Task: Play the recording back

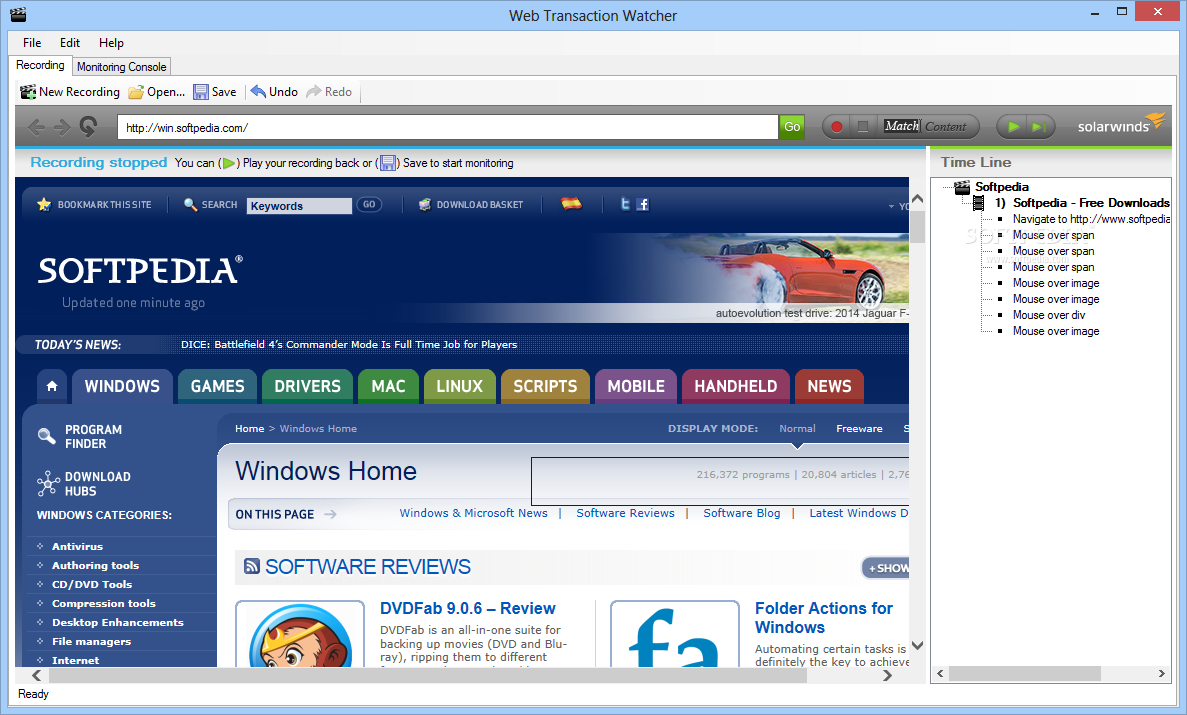Action: (1014, 126)
